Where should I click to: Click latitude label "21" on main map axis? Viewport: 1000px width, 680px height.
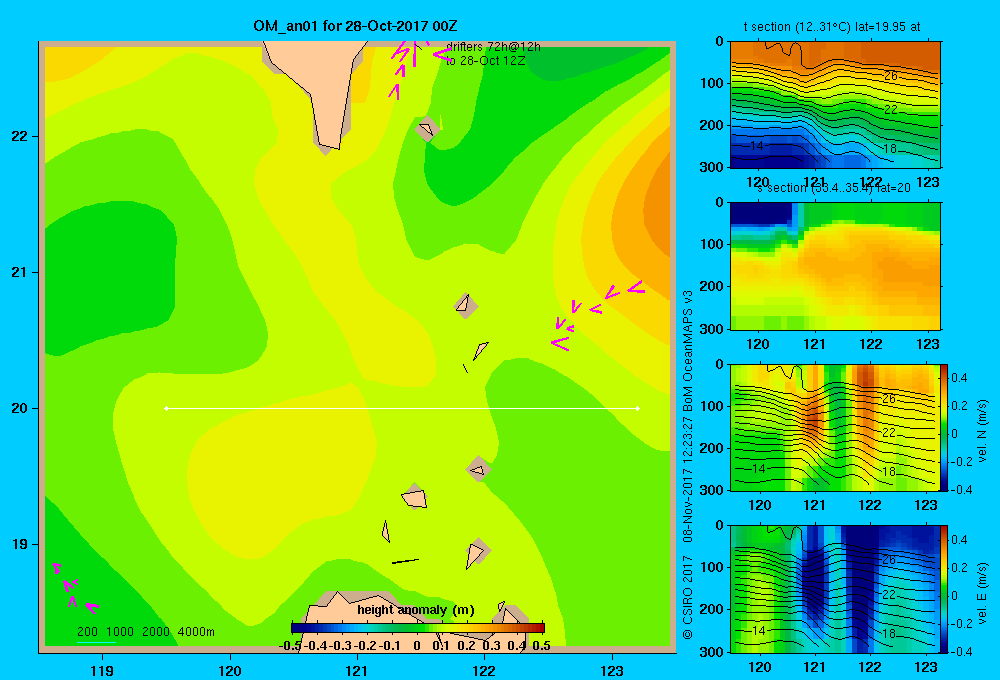pyautogui.click(x=20, y=272)
